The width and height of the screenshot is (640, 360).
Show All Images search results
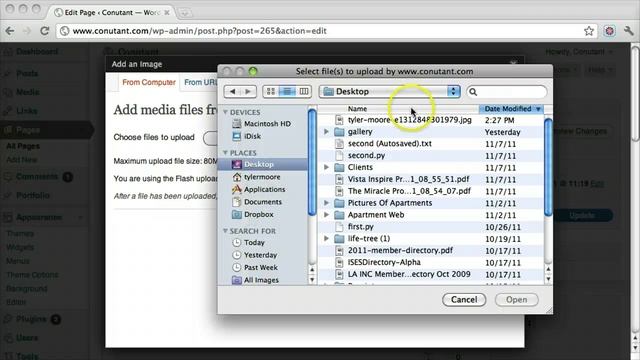pyautogui.click(x=256, y=280)
